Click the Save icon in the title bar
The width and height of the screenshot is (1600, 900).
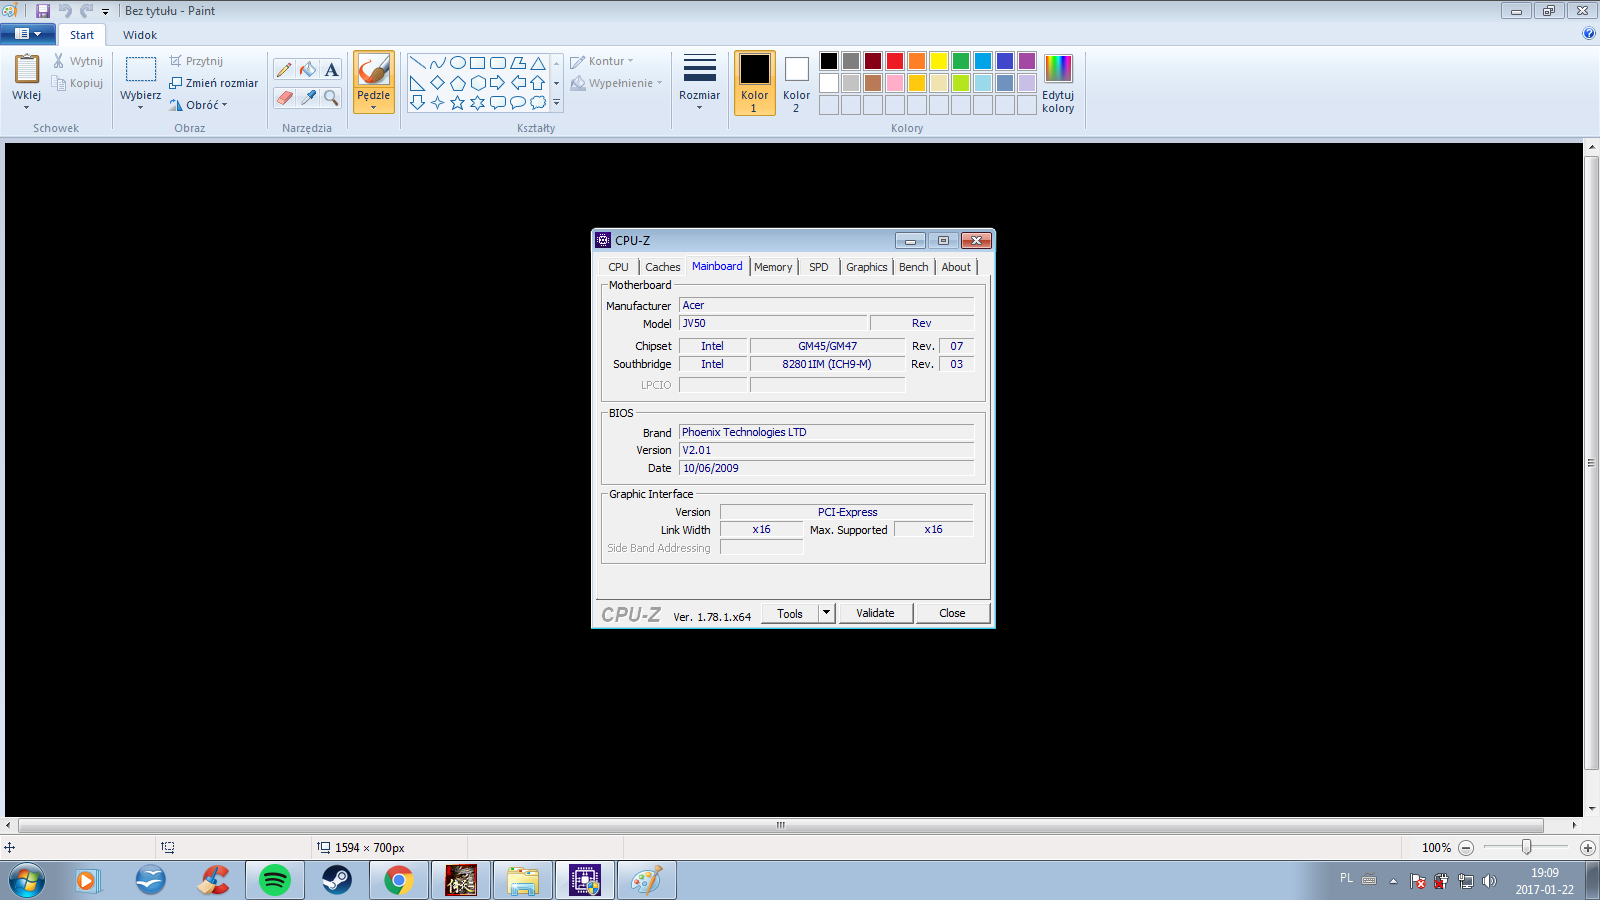42,11
